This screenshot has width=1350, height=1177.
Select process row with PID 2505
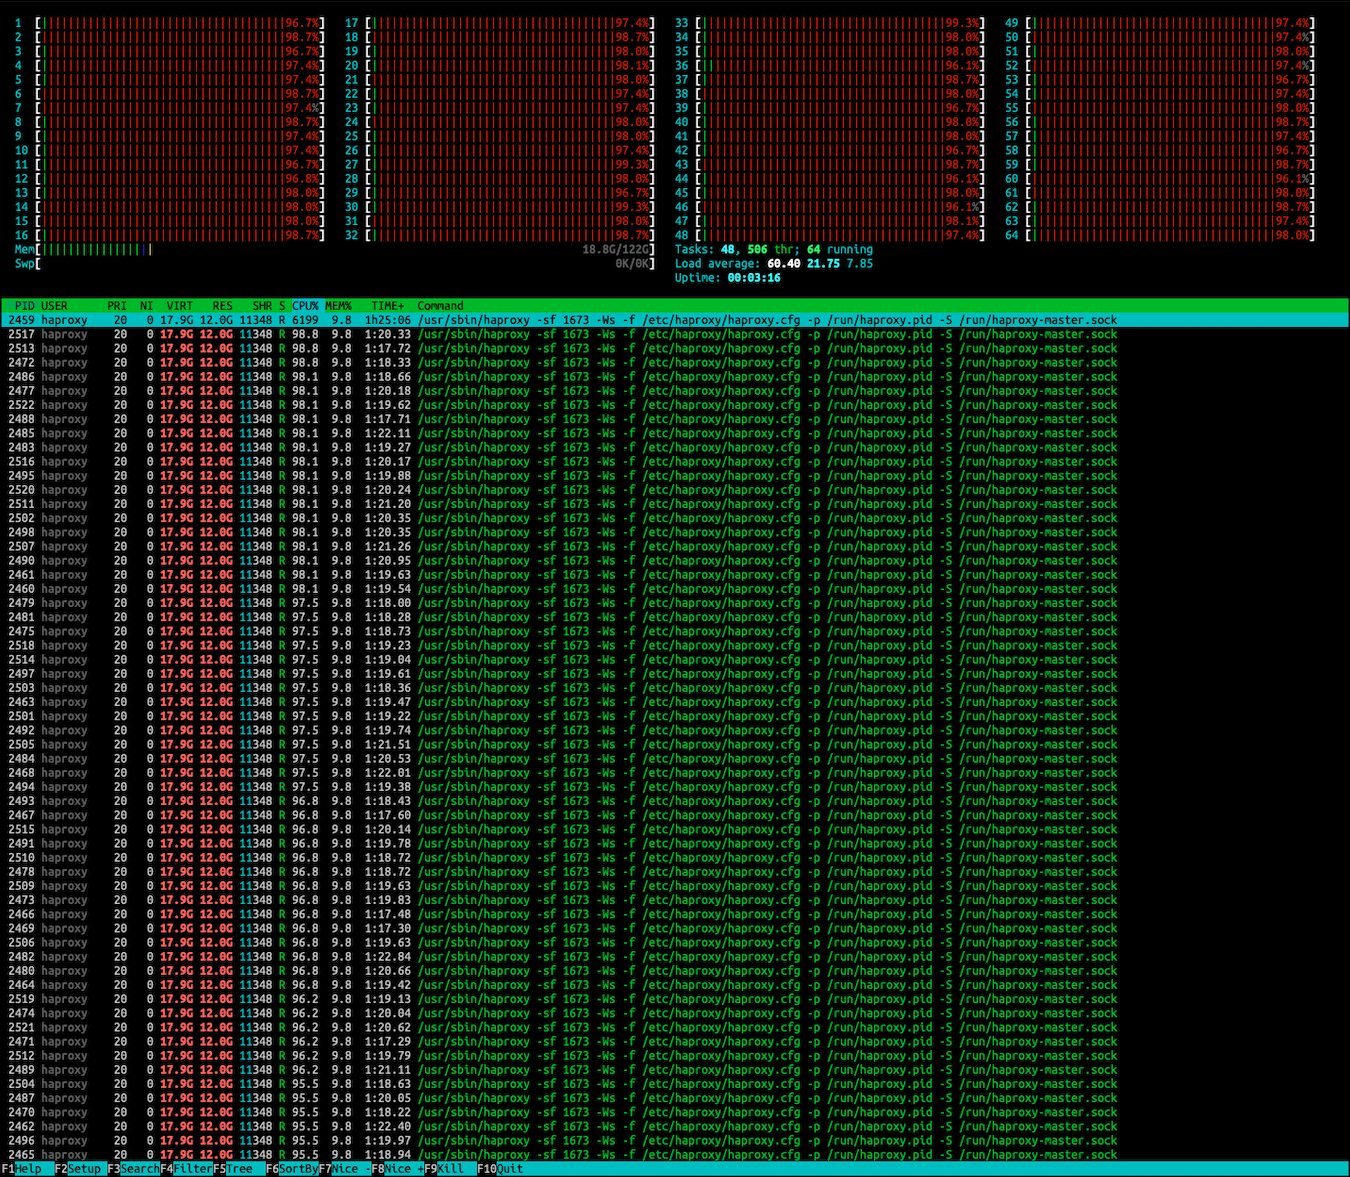[674, 744]
